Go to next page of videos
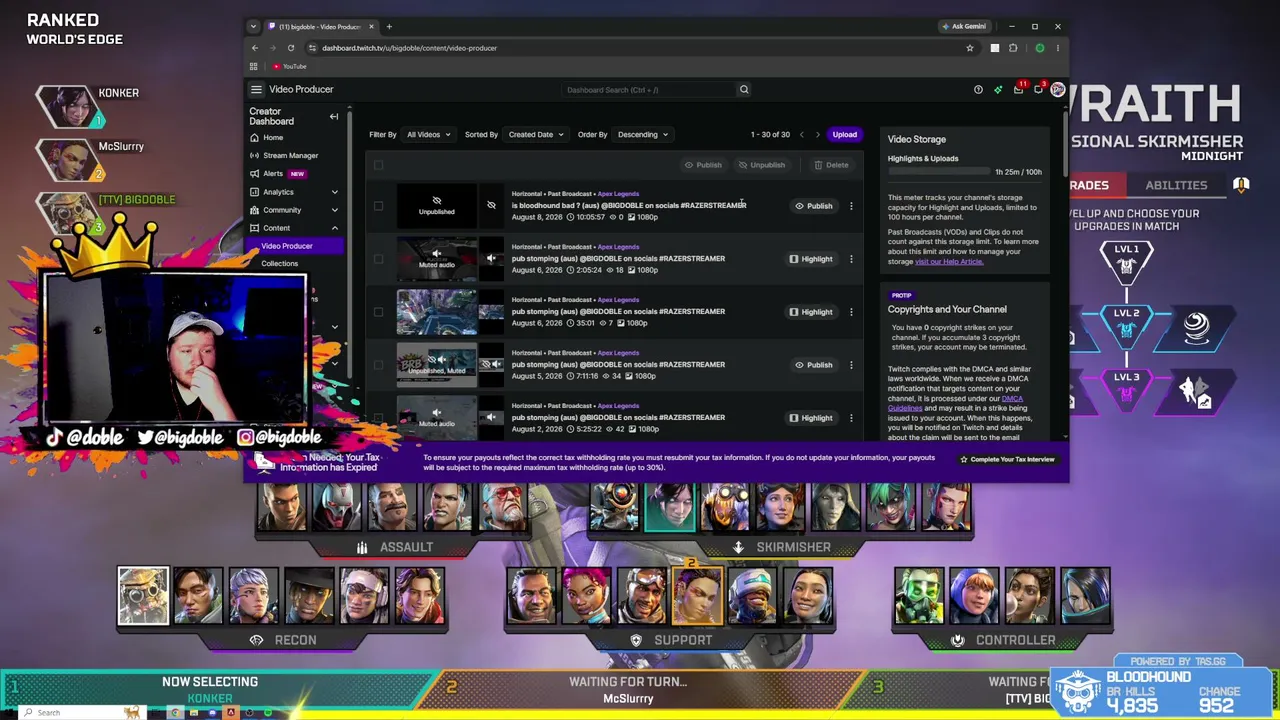 [817, 134]
